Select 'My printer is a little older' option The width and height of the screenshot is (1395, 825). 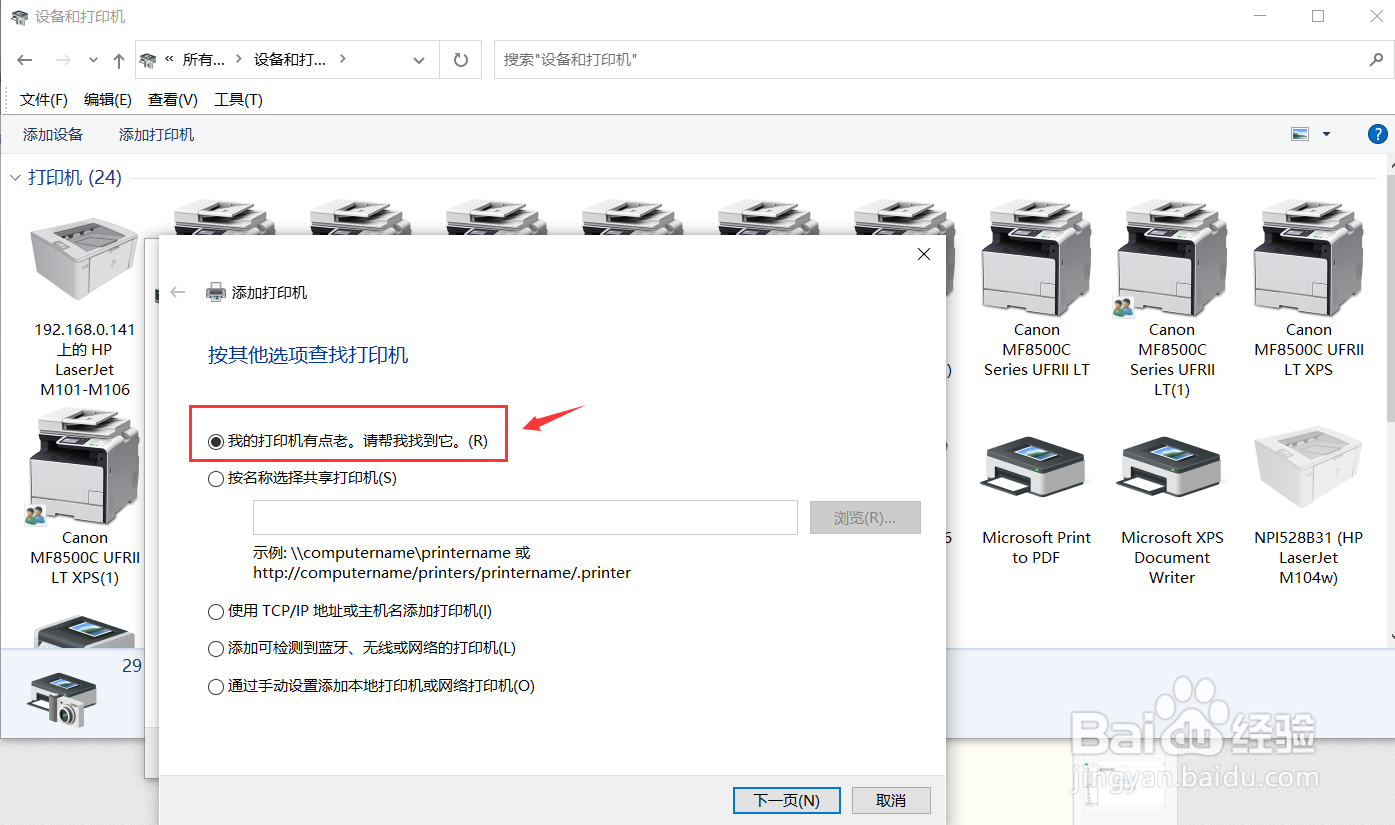point(348,440)
